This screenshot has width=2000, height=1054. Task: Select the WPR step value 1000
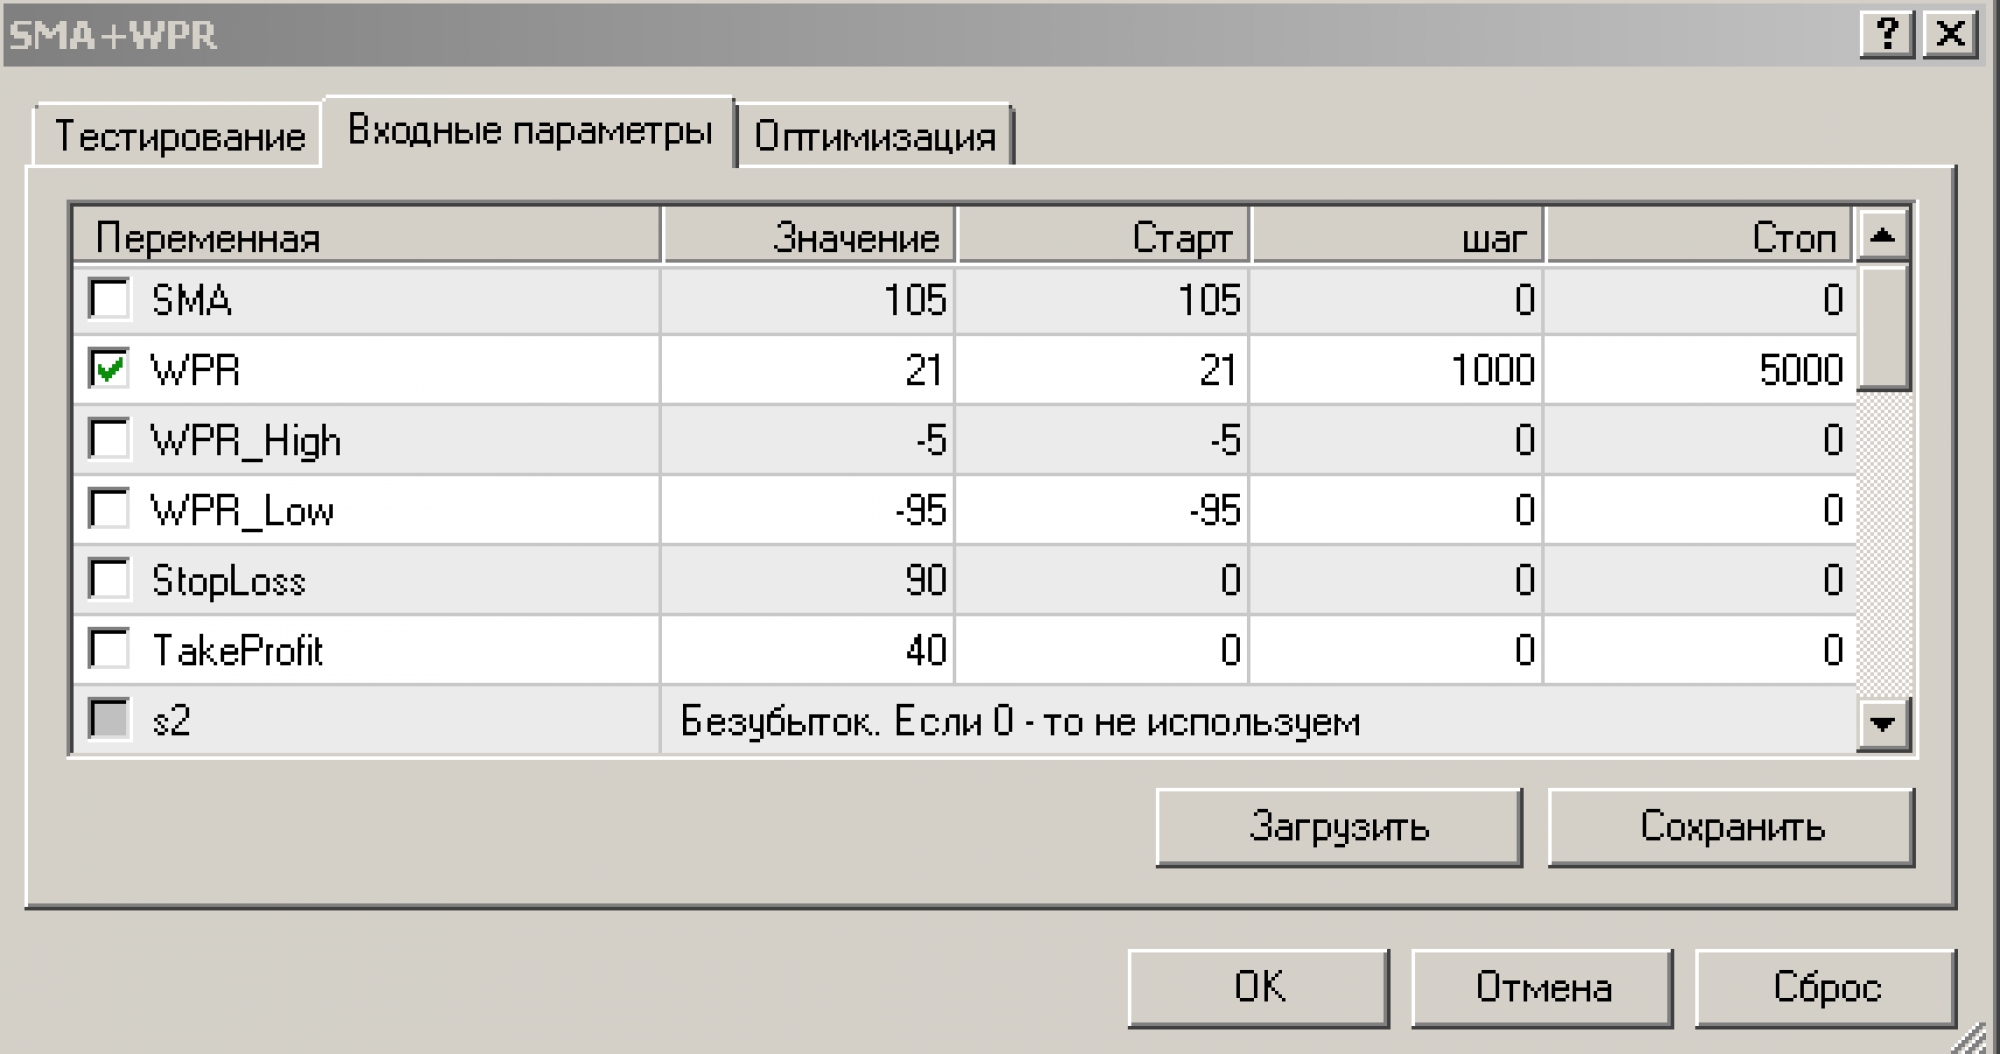1492,370
